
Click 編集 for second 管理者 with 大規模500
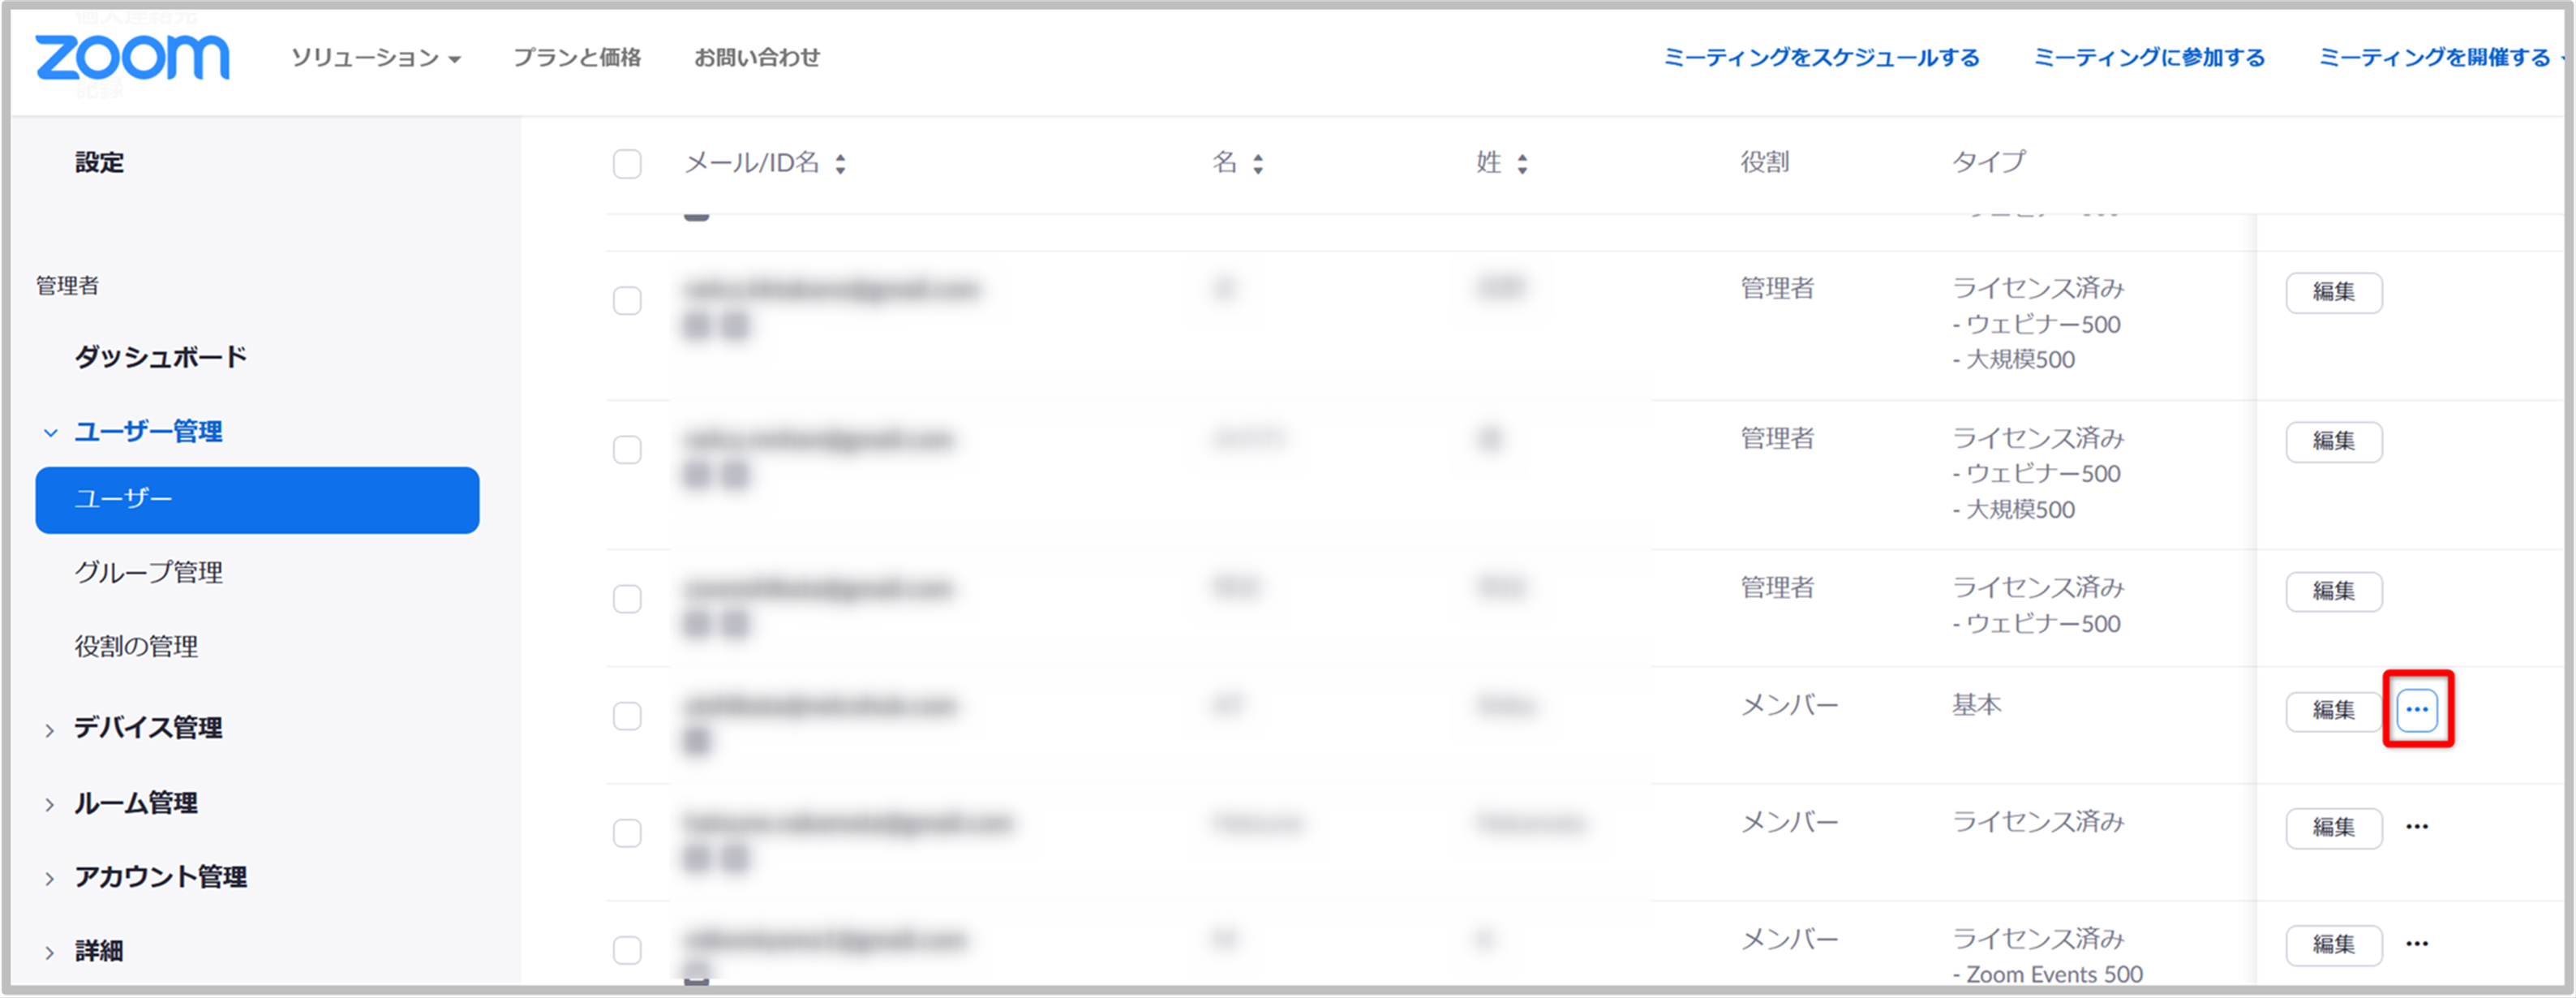(2334, 441)
